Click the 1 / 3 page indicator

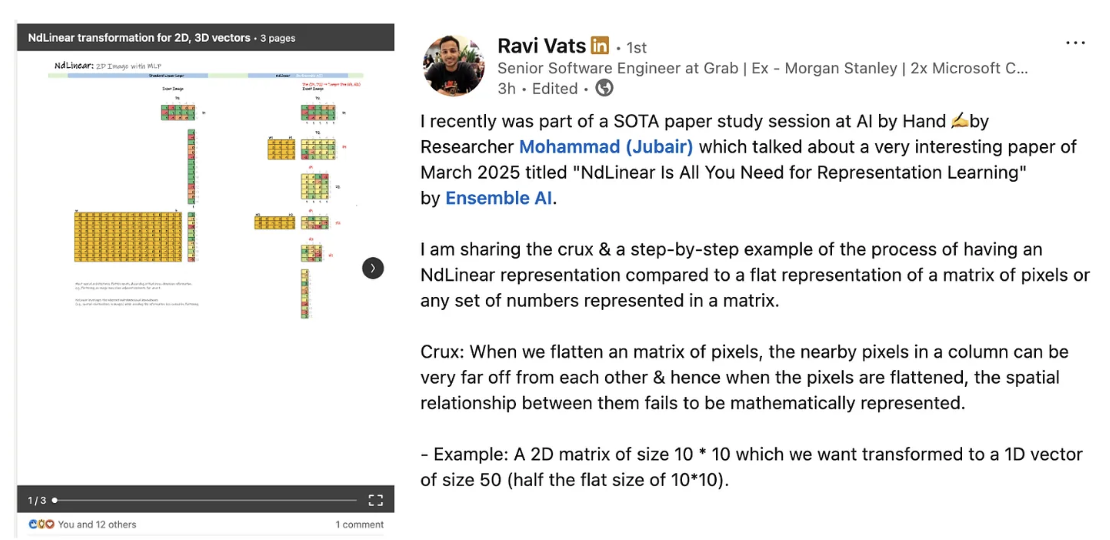click(x=37, y=500)
